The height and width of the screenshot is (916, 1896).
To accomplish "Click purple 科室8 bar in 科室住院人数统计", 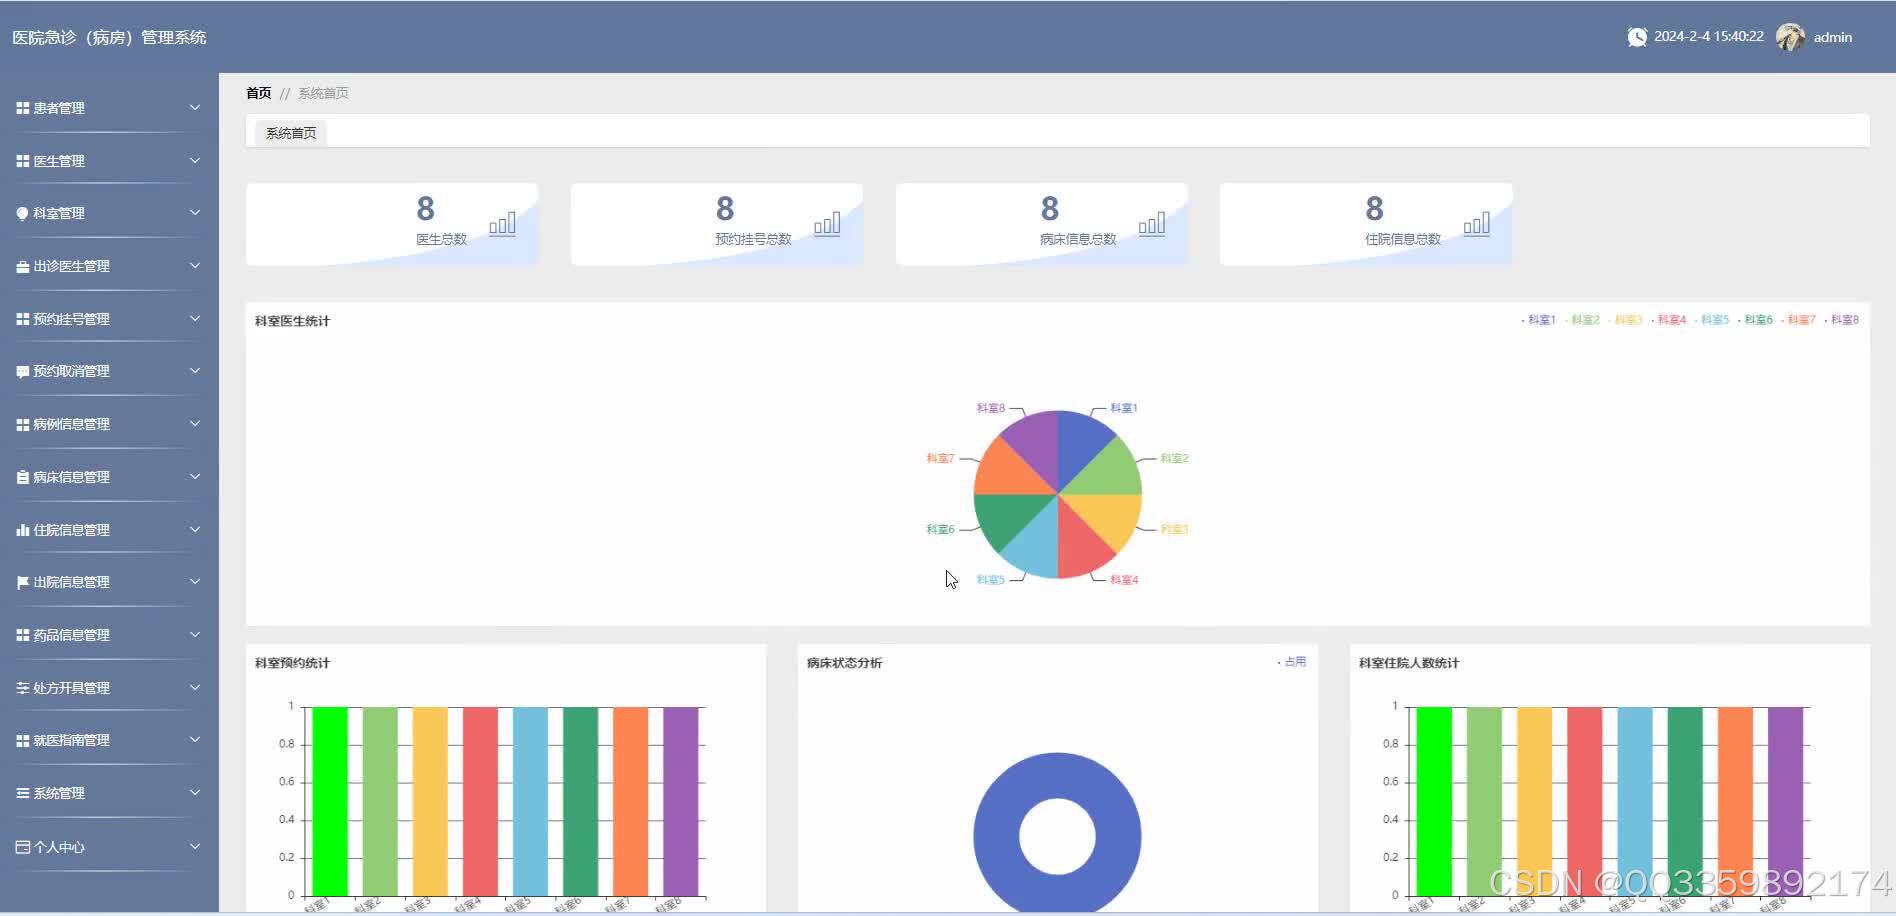I will coord(1786,801).
